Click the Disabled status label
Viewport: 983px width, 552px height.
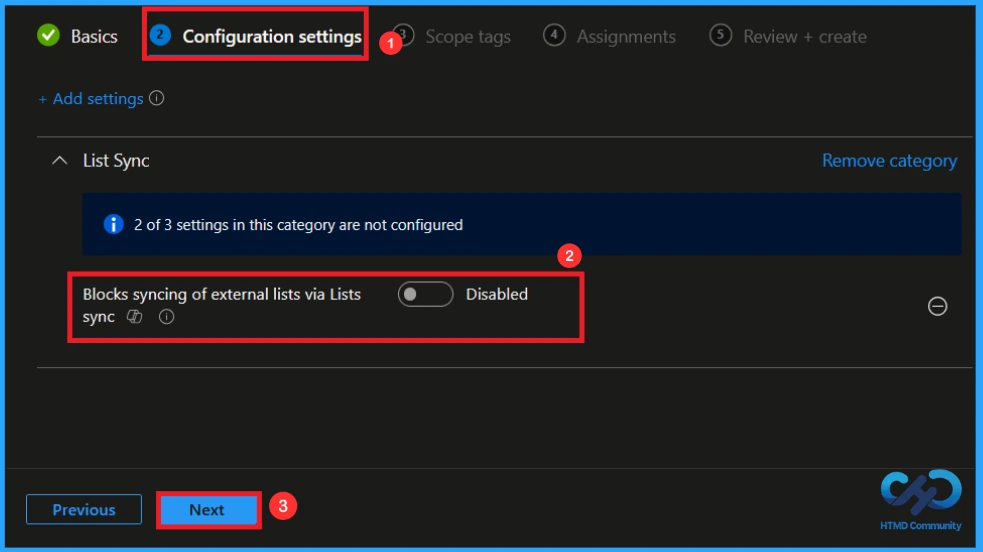tap(497, 294)
